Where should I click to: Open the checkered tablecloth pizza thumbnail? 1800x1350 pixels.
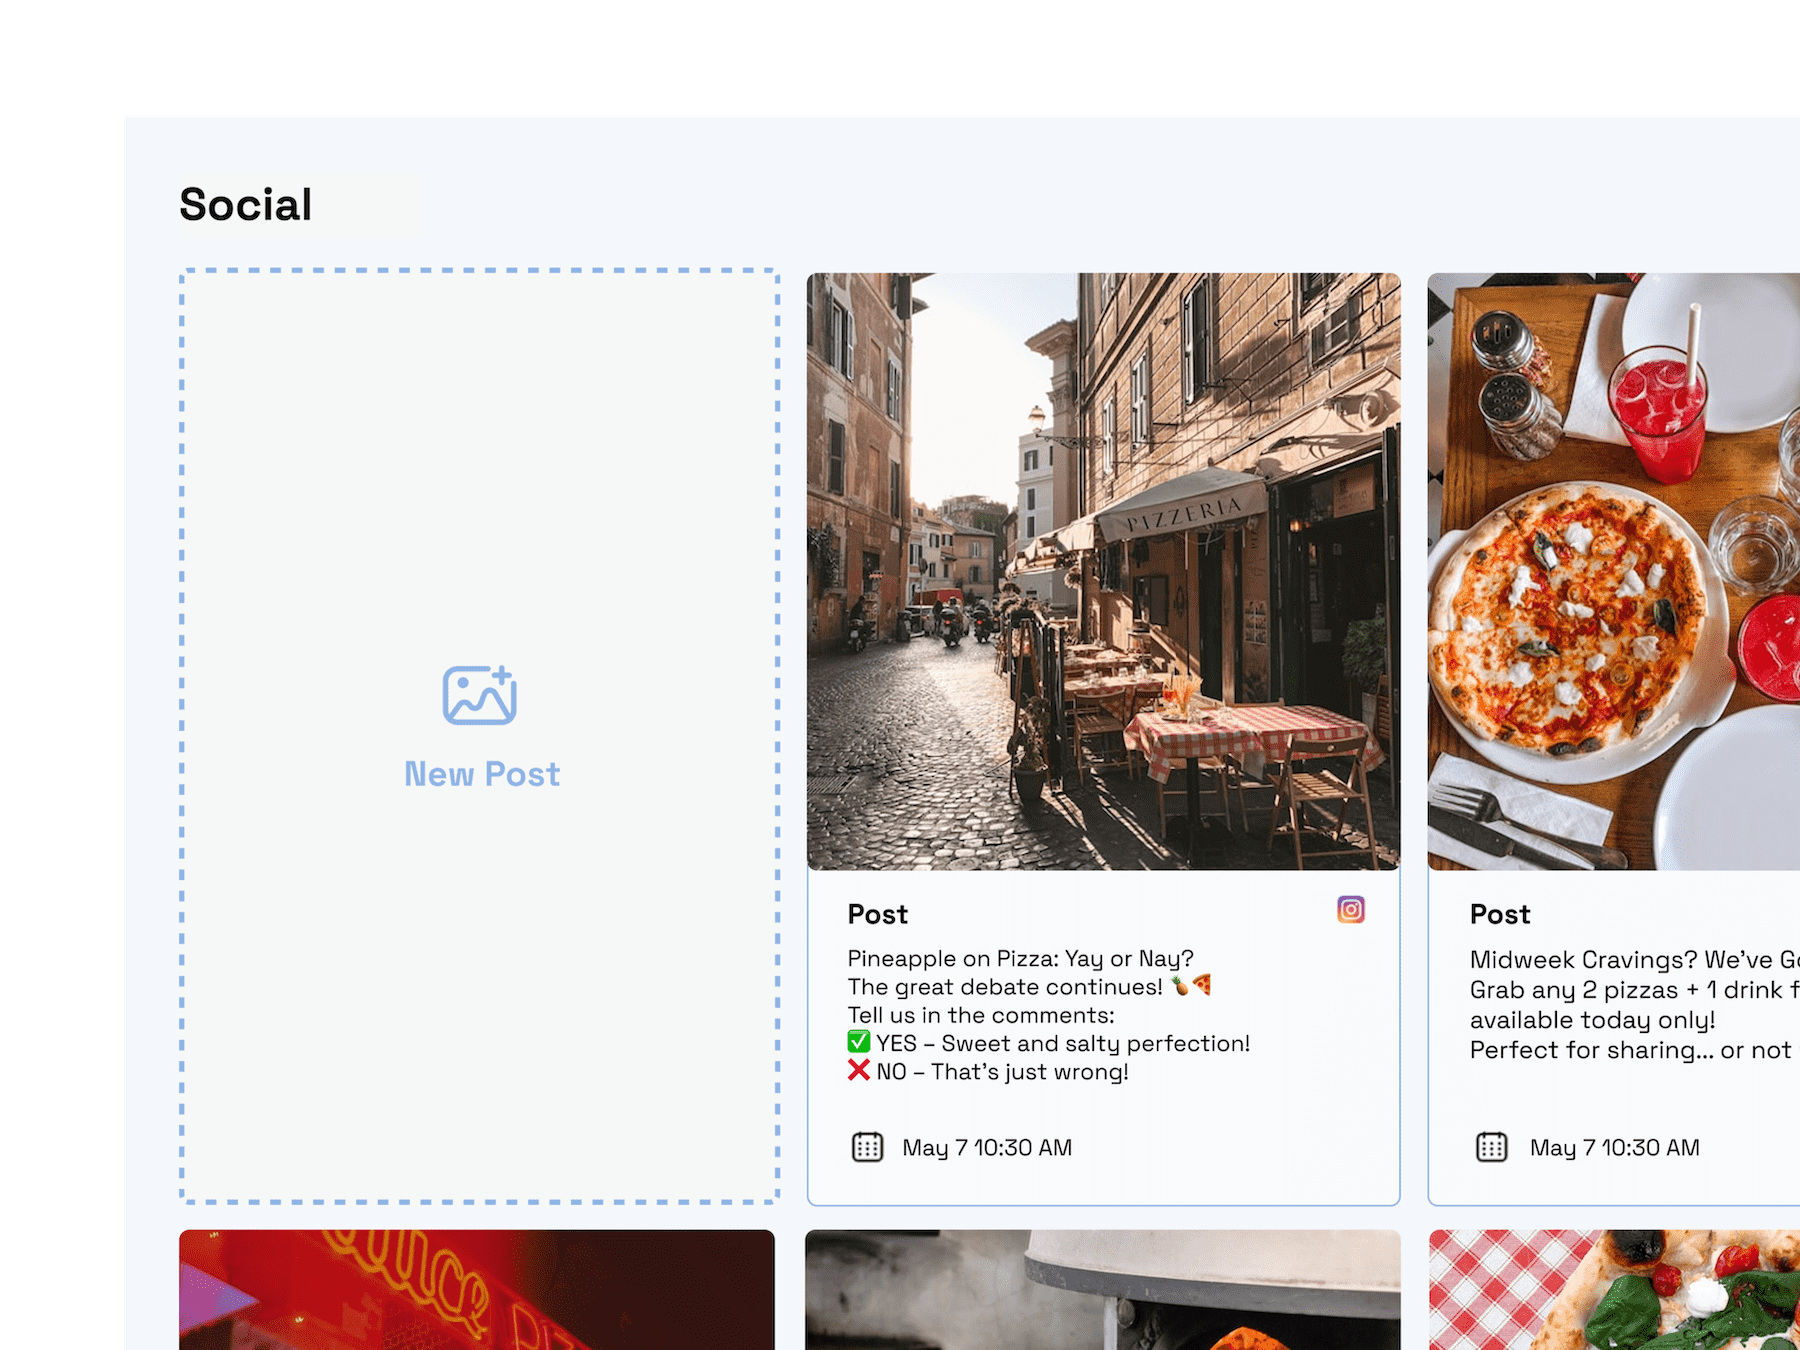1614,1290
